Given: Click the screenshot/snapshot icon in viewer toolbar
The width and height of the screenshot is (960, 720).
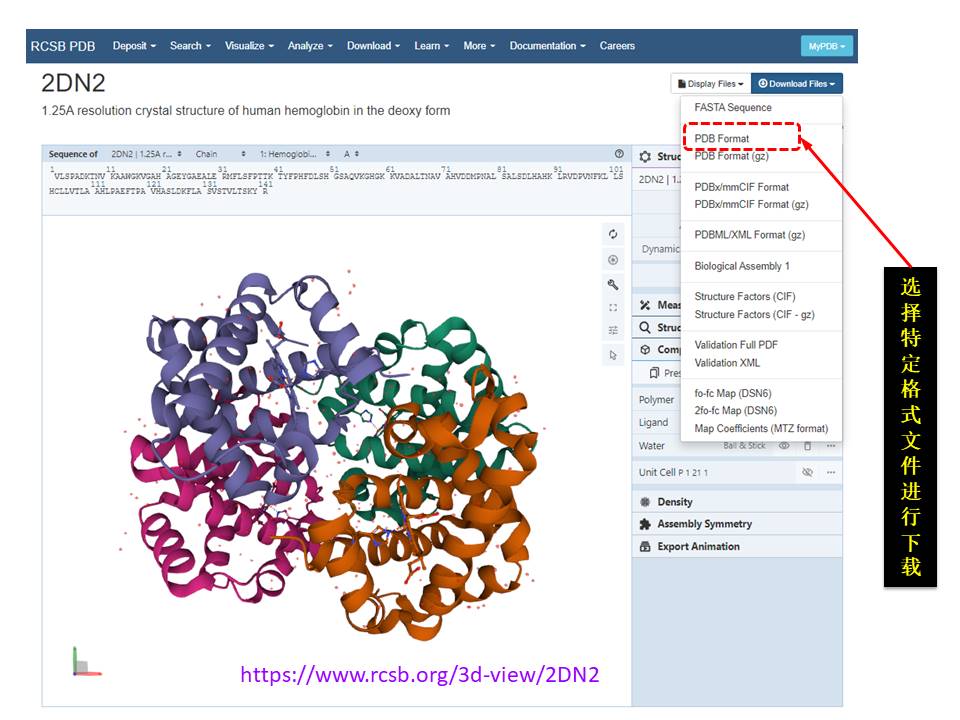Looking at the screenshot, I should point(613,260).
